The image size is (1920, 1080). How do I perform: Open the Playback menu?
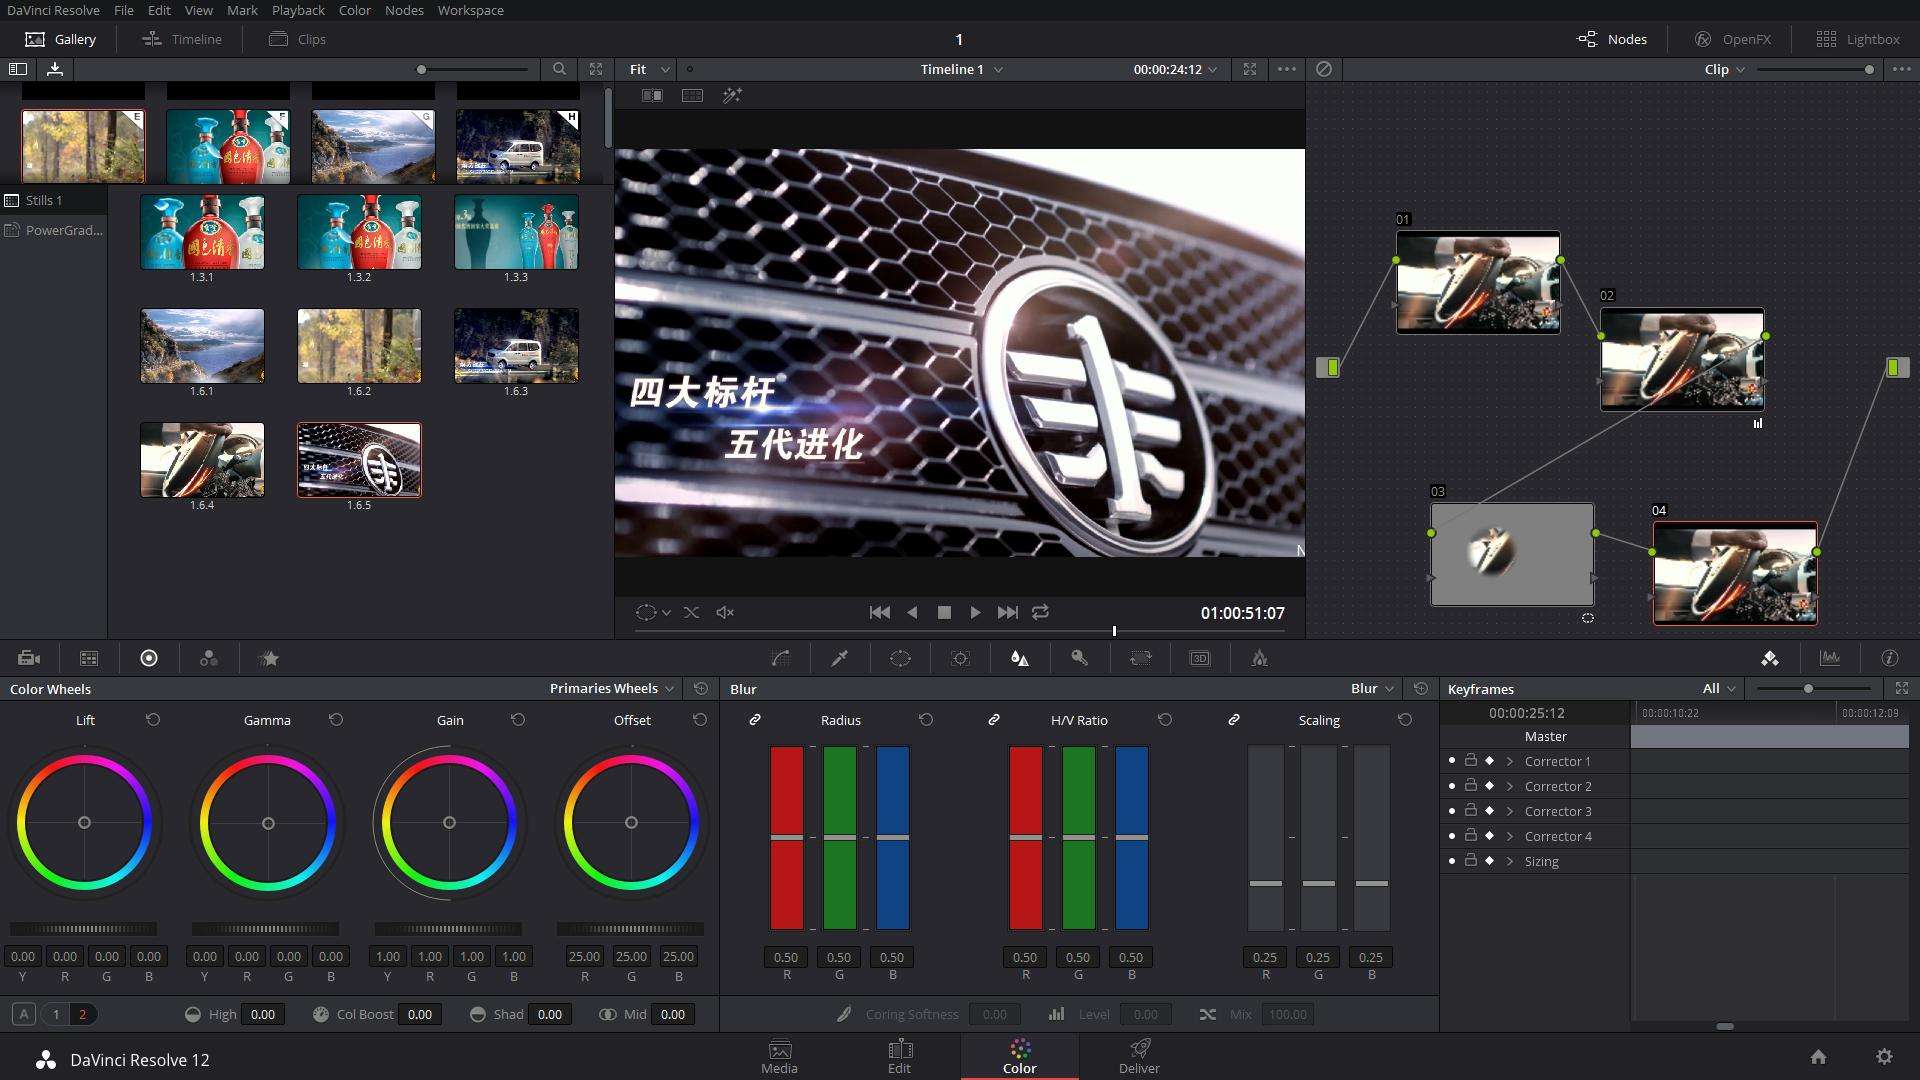point(298,10)
